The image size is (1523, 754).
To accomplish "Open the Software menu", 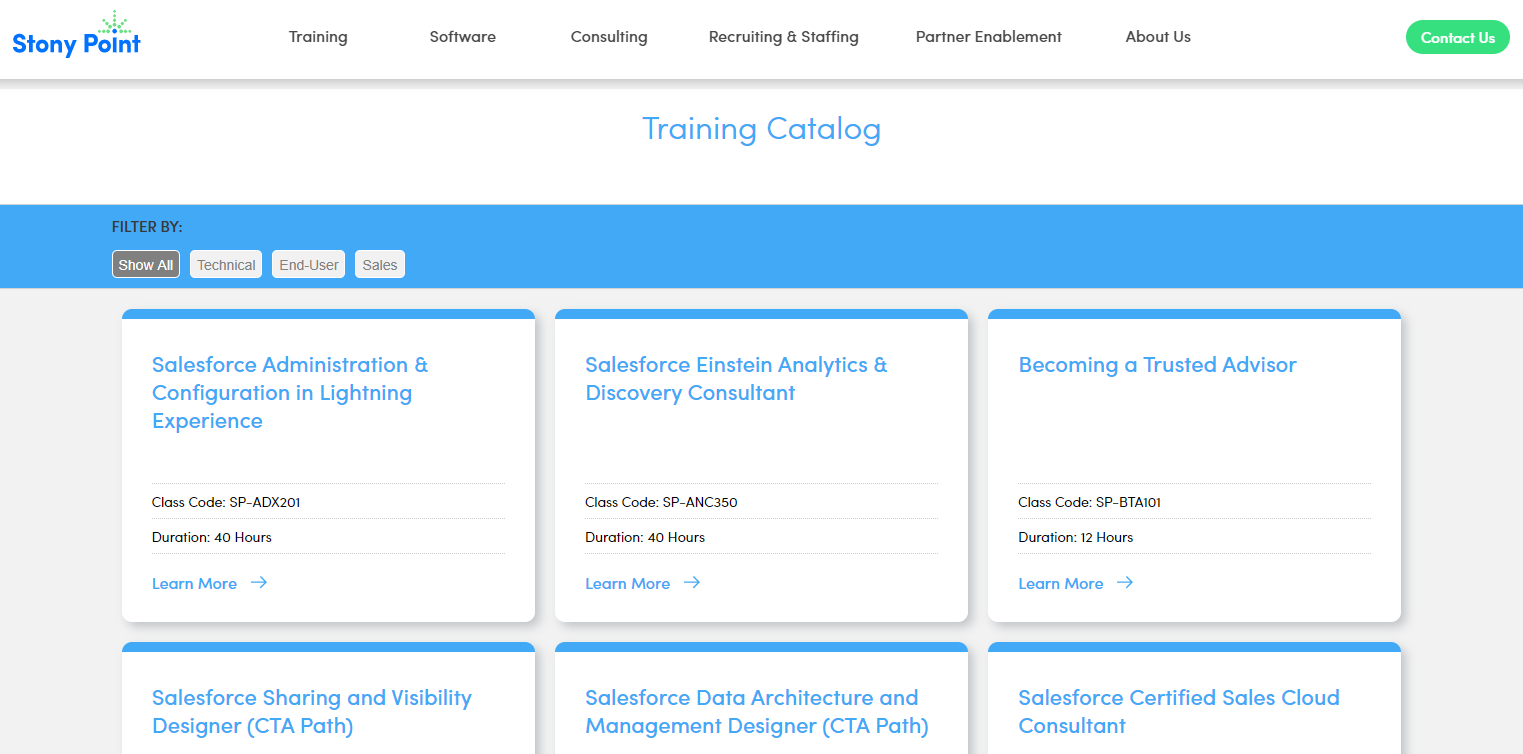I will 463,37.
